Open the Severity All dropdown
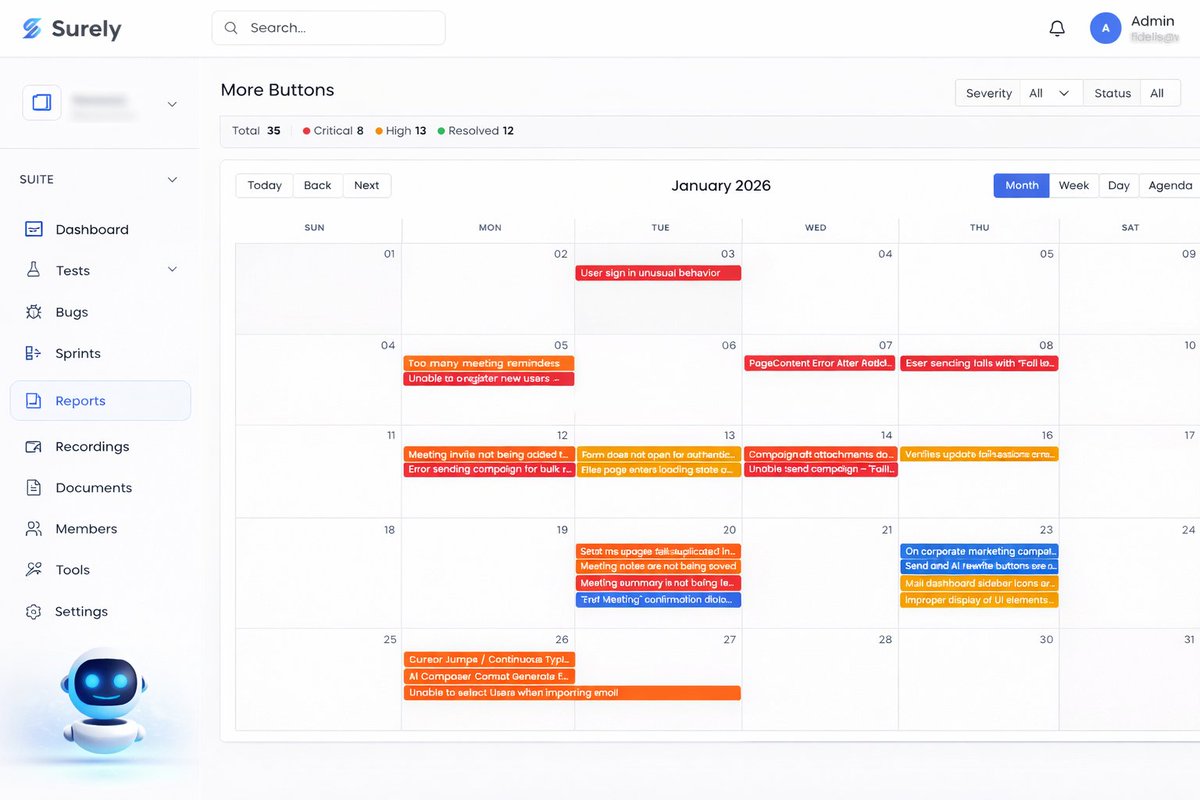 click(x=1051, y=93)
